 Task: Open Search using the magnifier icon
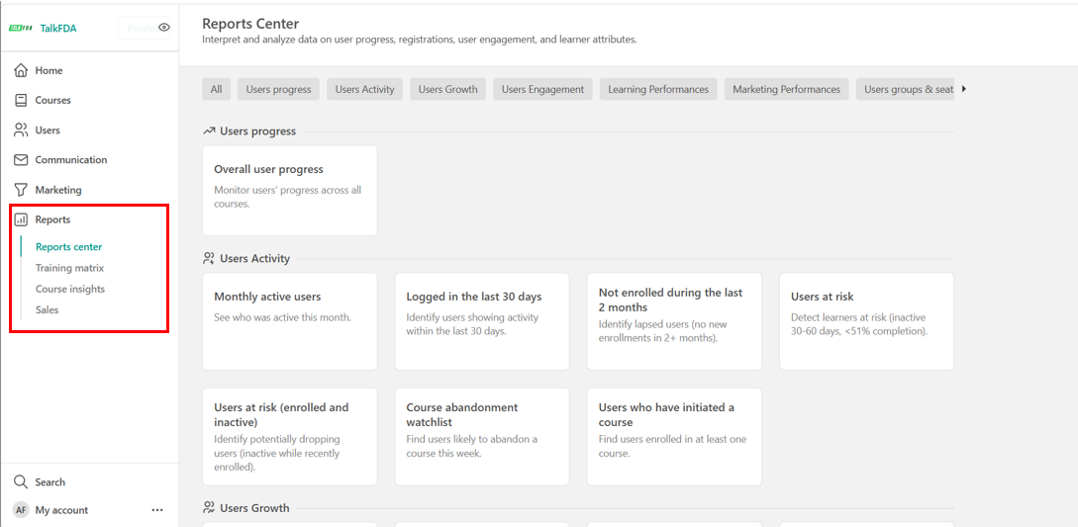click(21, 482)
